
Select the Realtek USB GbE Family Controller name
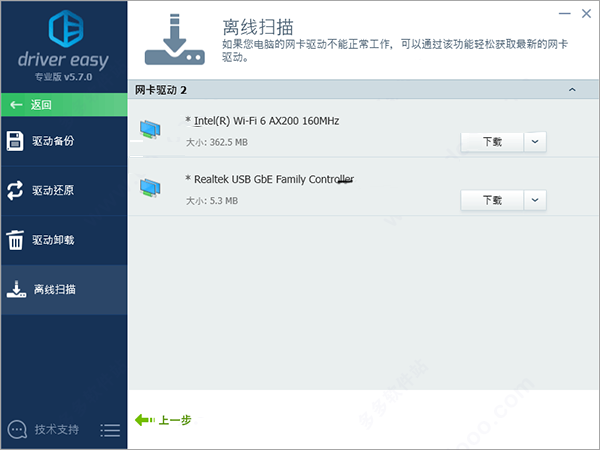tap(274, 179)
